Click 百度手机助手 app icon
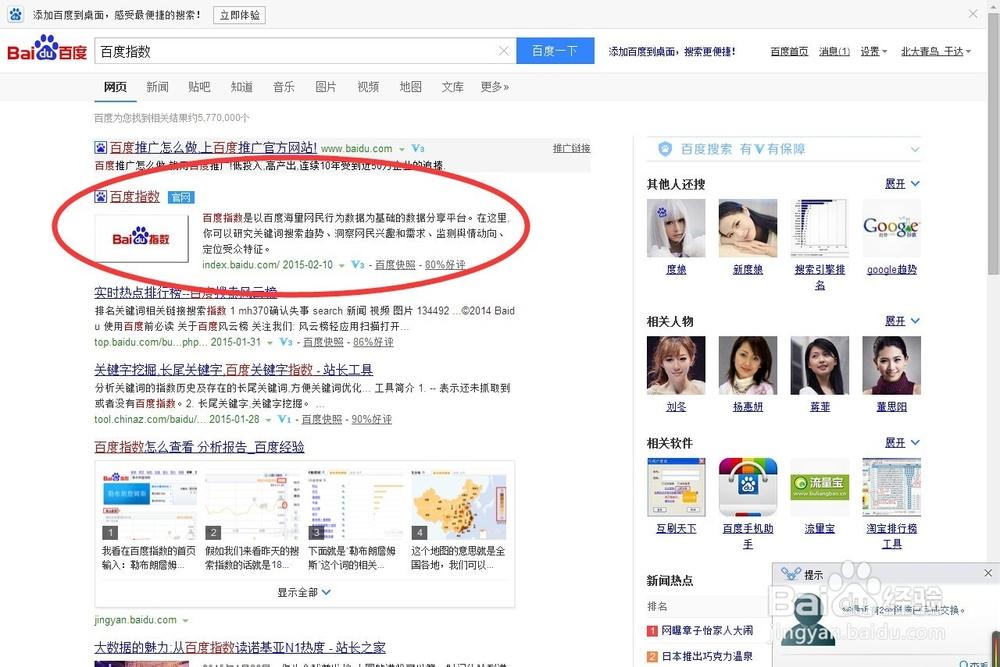 747,487
